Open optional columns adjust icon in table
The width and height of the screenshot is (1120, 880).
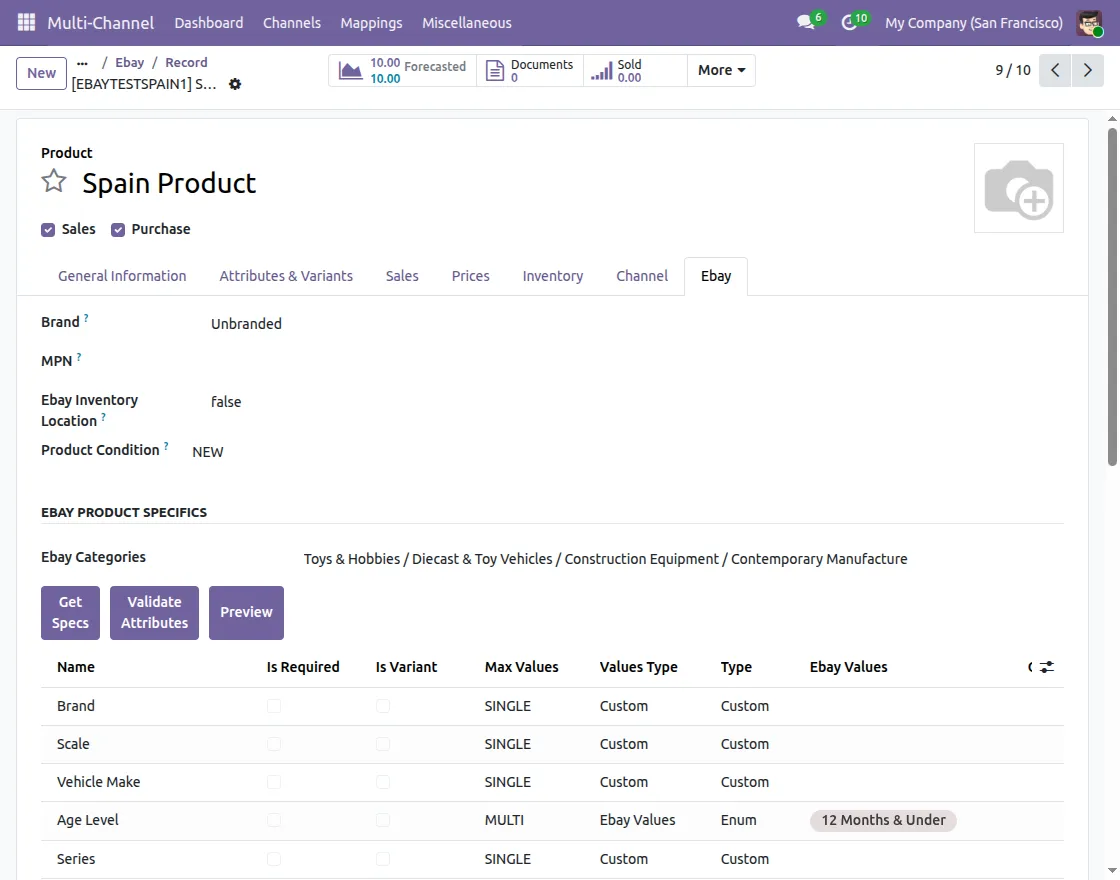click(1046, 667)
